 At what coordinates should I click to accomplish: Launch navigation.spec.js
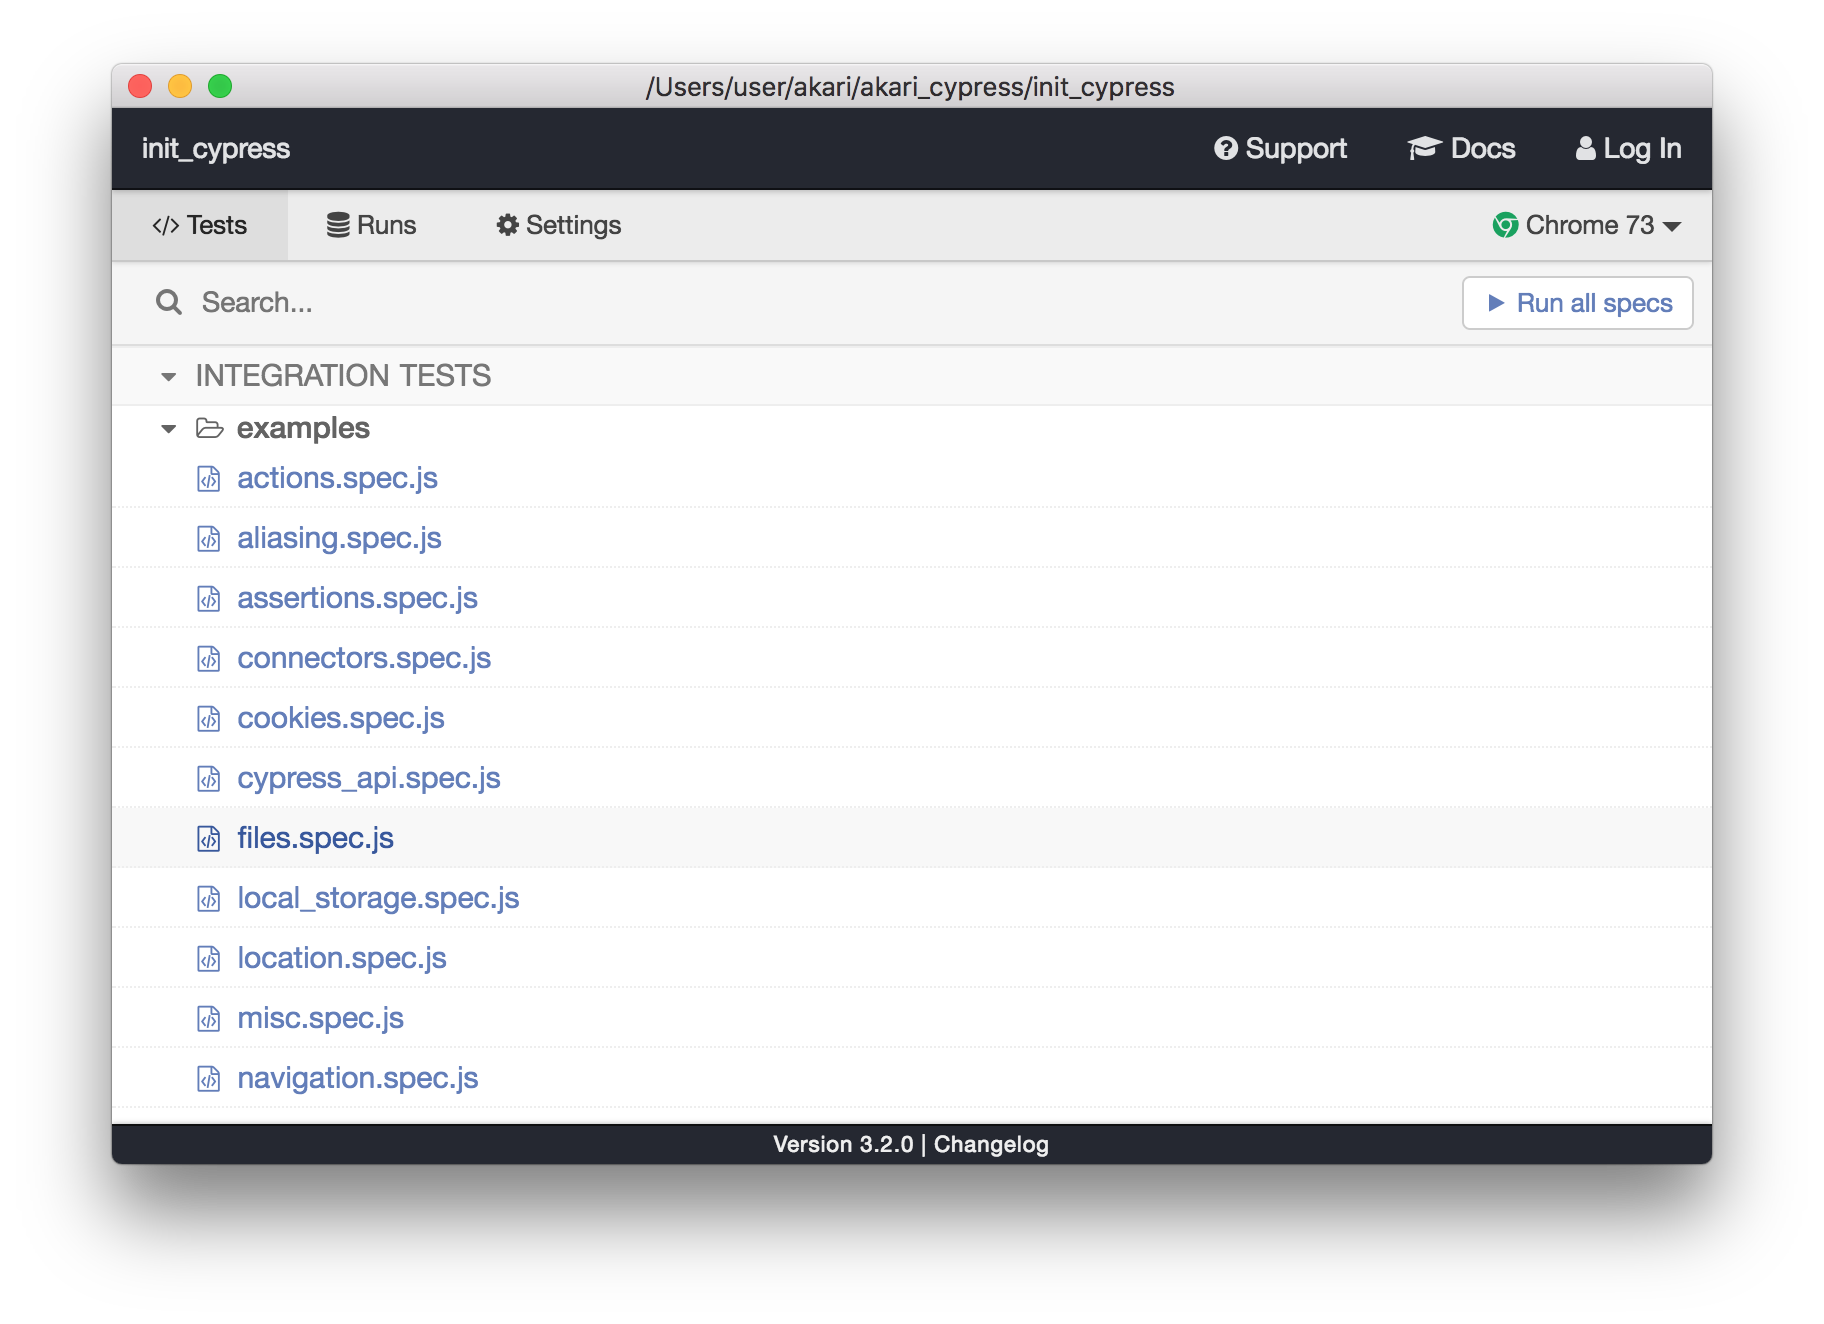coord(358,1078)
